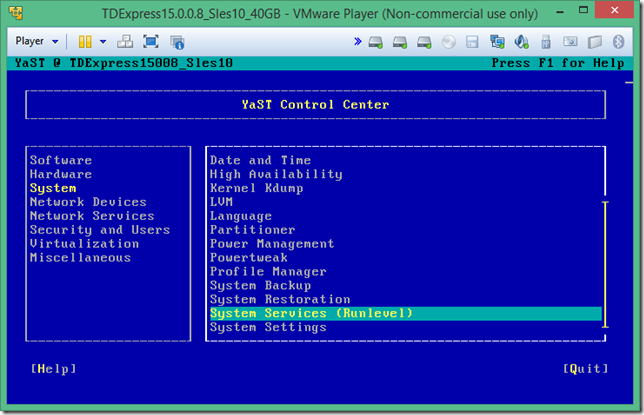Select Network Services category

[92, 216]
